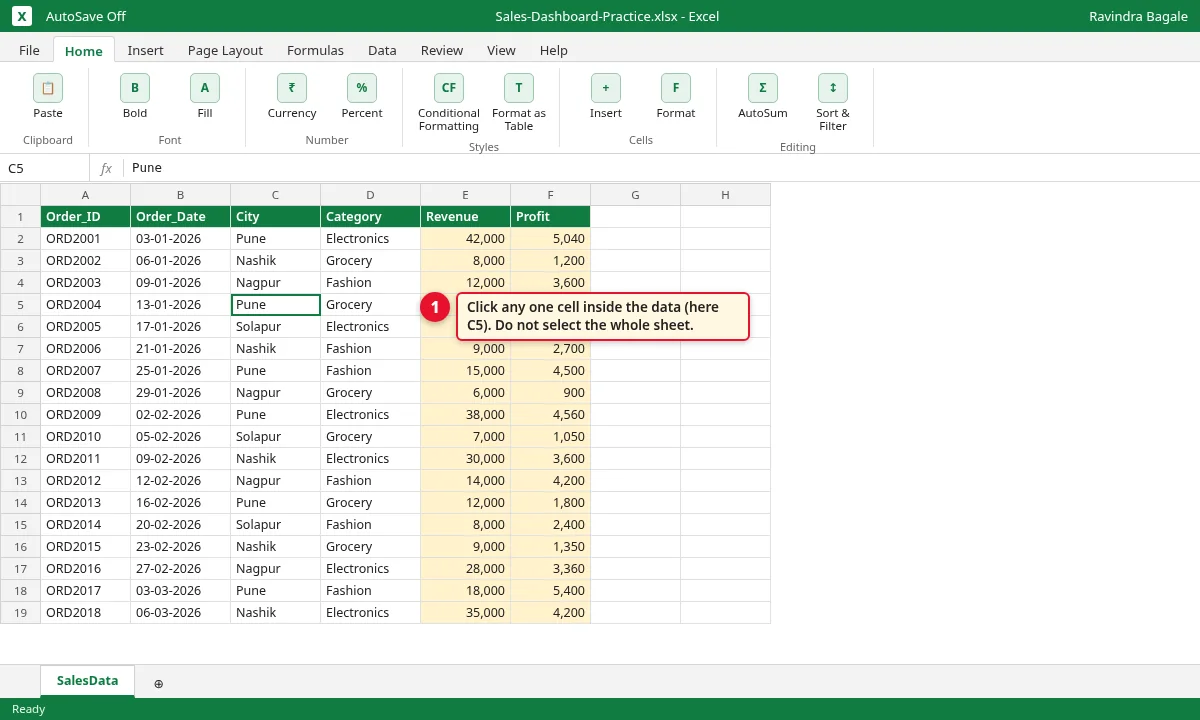Open the View ribbon tab
Viewport: 1200px width, 720px height.
pos(501,50)
